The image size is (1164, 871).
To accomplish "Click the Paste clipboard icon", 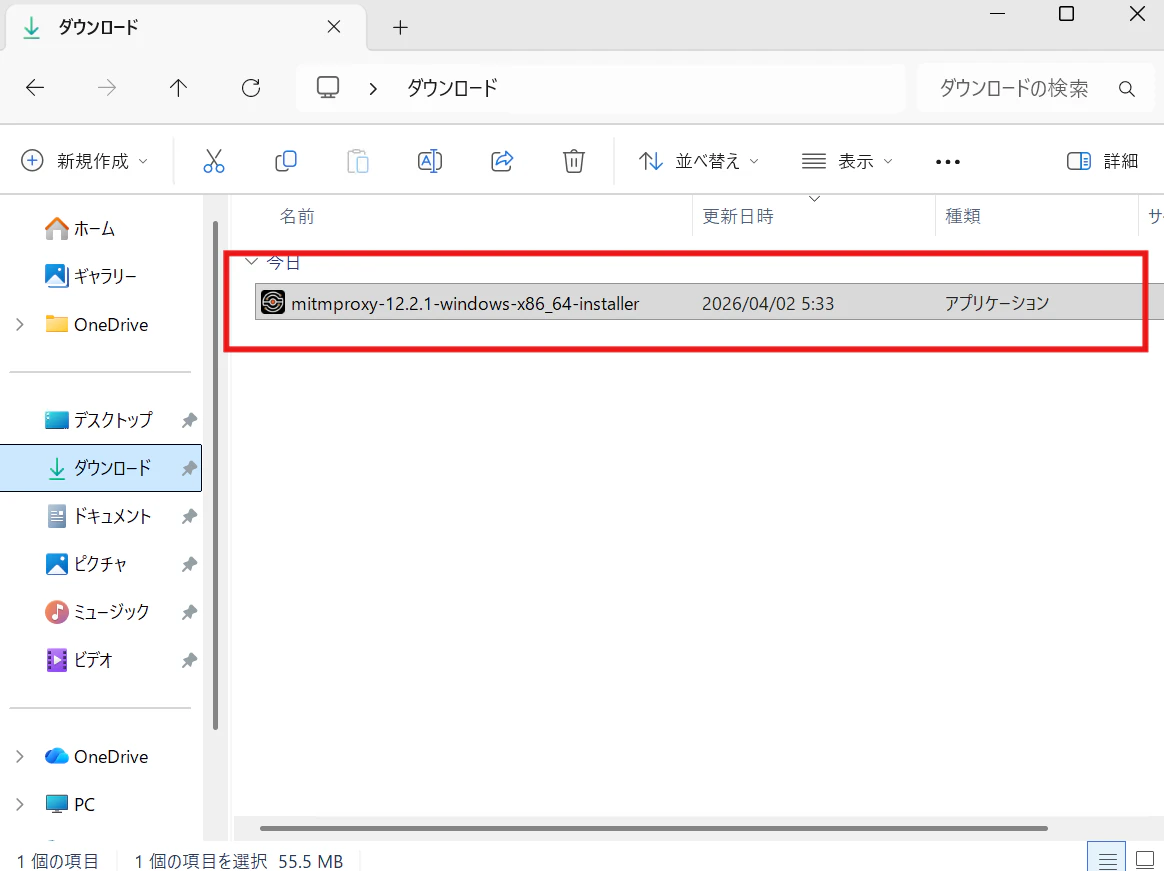I will (x=358, y=161).
